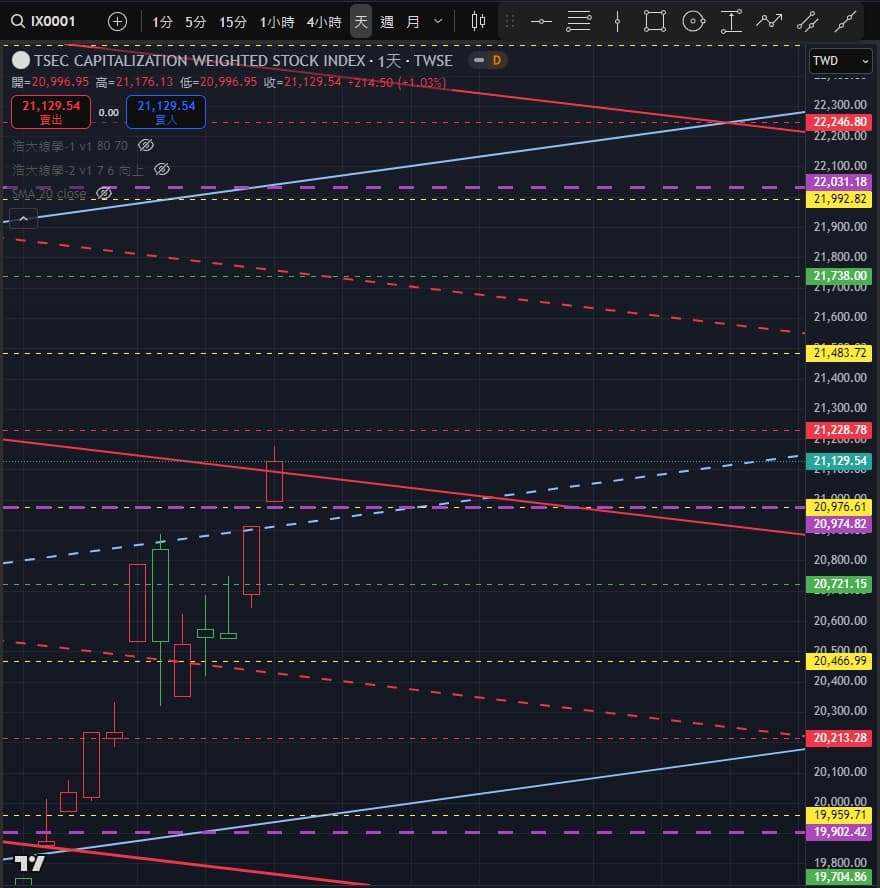
Task: Click the 21,483.72 yellow price label
Action: [839, 353]
